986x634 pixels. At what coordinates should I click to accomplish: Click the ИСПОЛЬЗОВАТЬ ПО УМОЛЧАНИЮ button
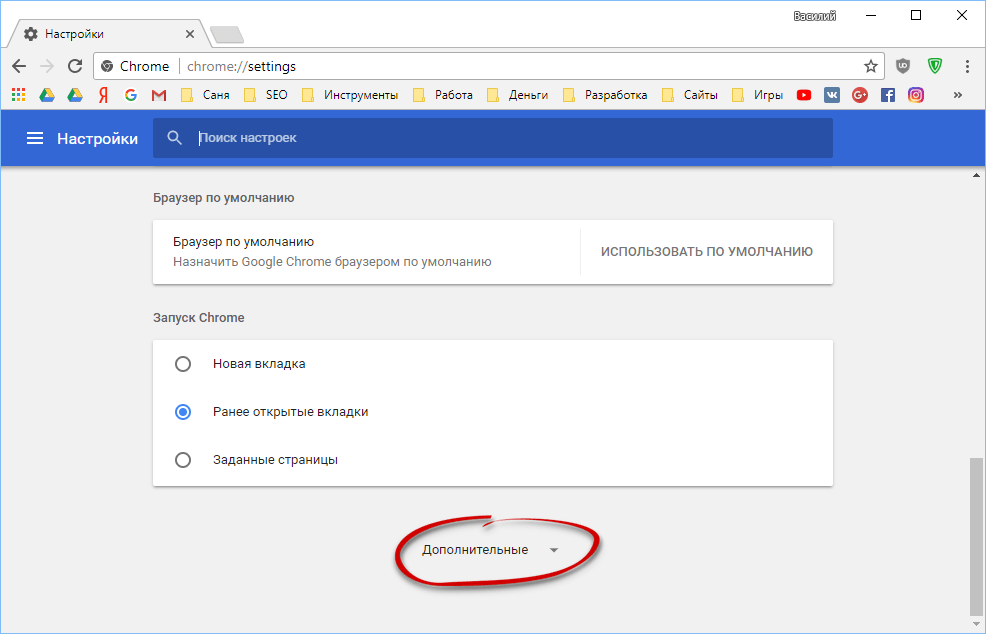point(706,252)
